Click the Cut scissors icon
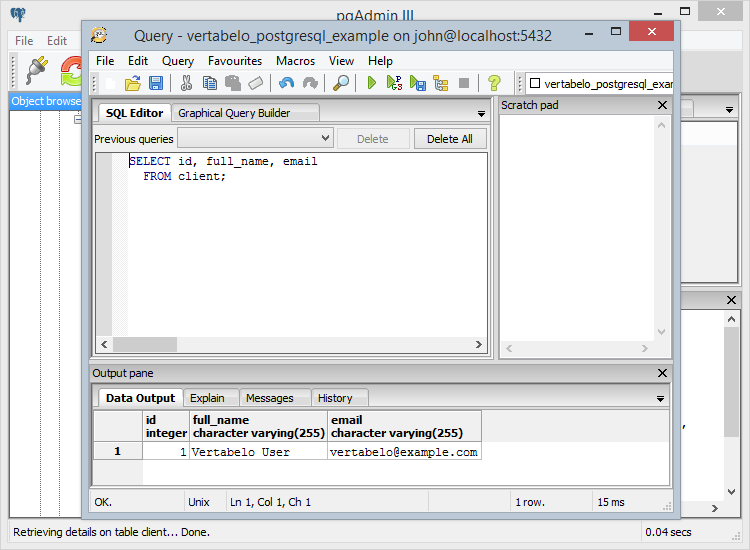Screen dimensions: 750x550 pos(186,84)
